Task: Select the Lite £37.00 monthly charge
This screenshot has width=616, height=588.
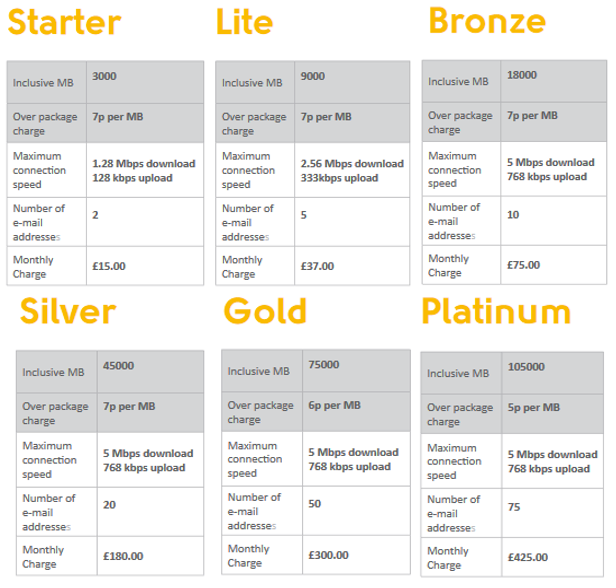Action: pos(317,266)
